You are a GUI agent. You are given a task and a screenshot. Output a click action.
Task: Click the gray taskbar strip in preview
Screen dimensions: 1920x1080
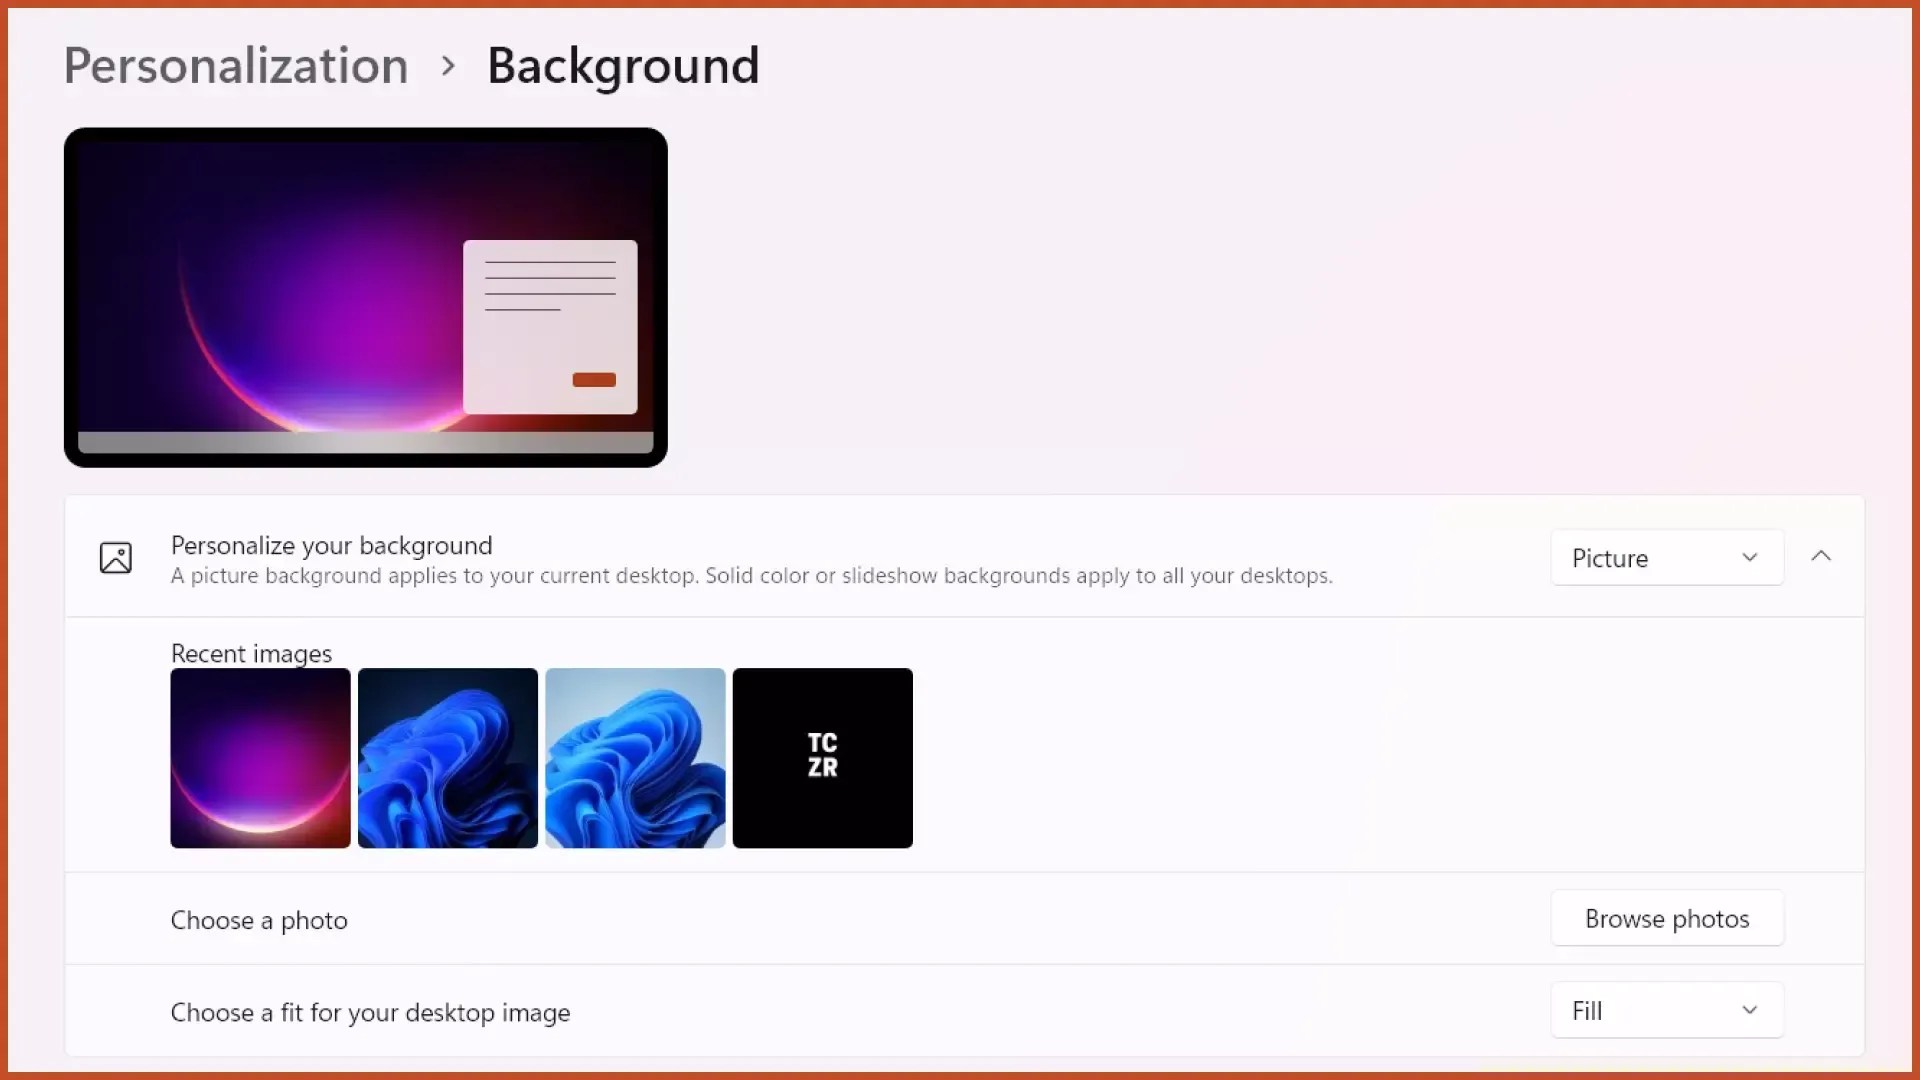(x=365, y=442)
